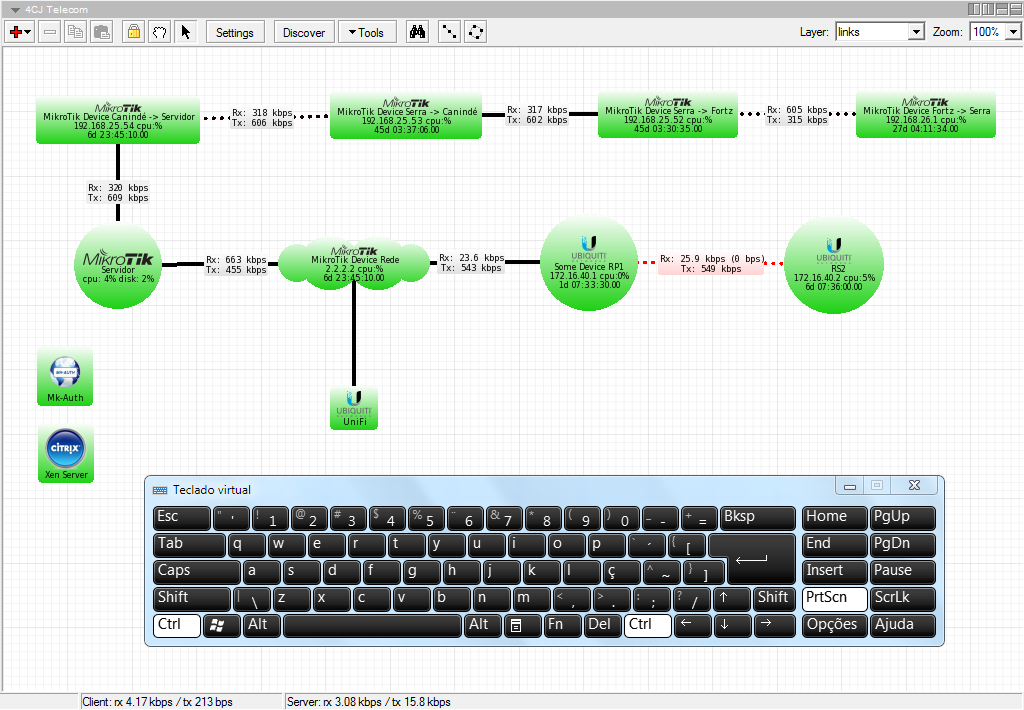
Task: Select the Xen Server Citrix device
Action: (66, 454)
